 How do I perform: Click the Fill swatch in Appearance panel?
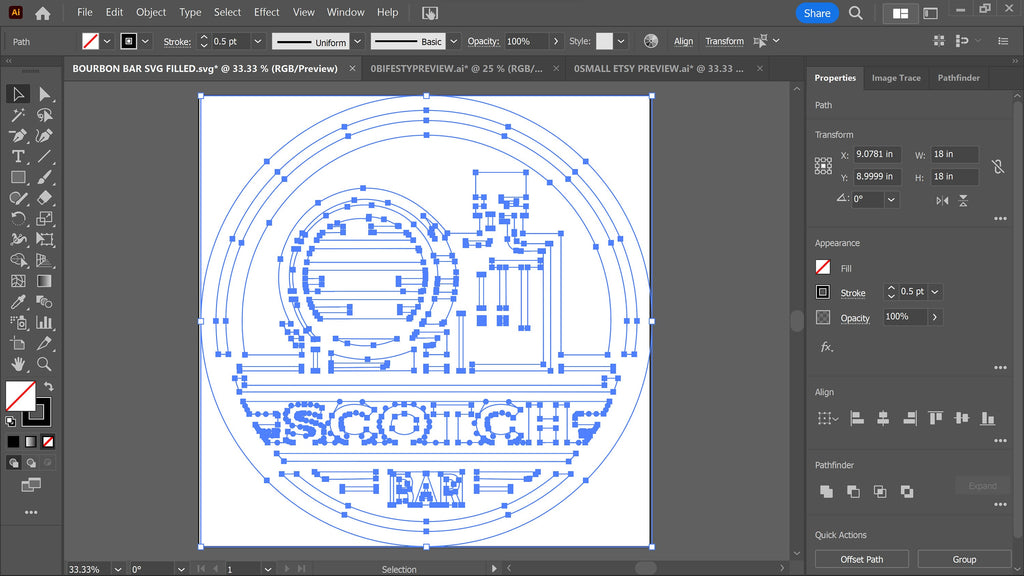(823, 267)
